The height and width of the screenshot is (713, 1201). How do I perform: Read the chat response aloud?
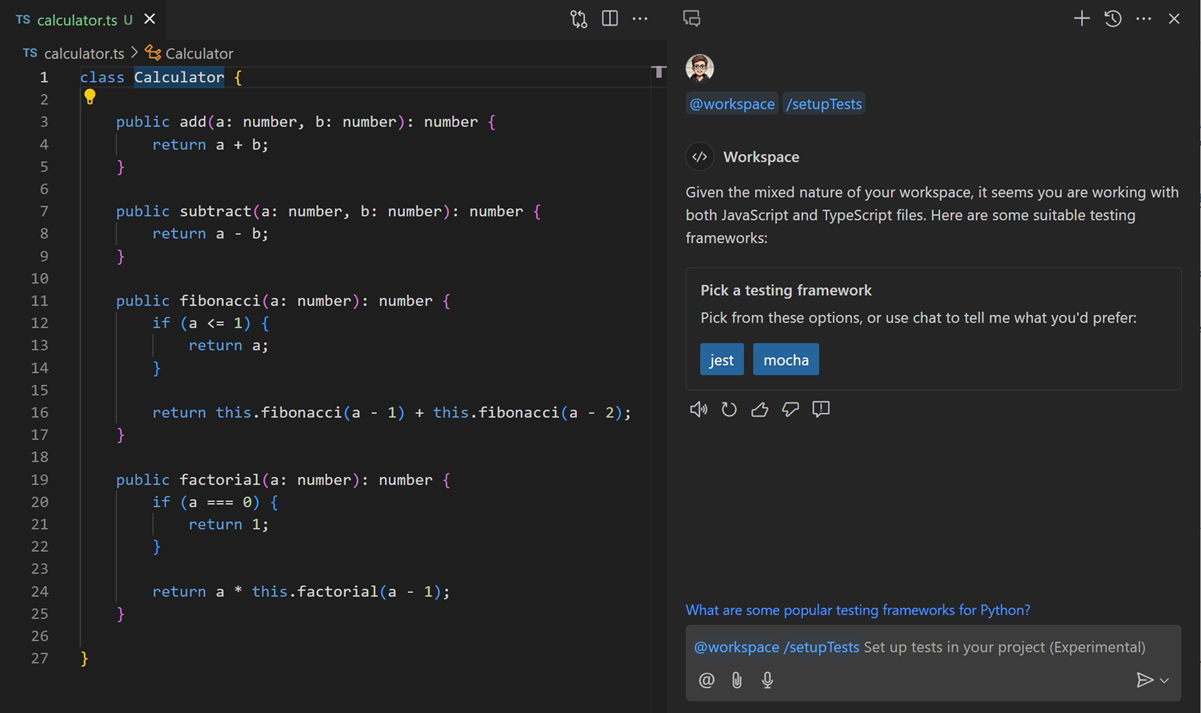click(698, 408)
